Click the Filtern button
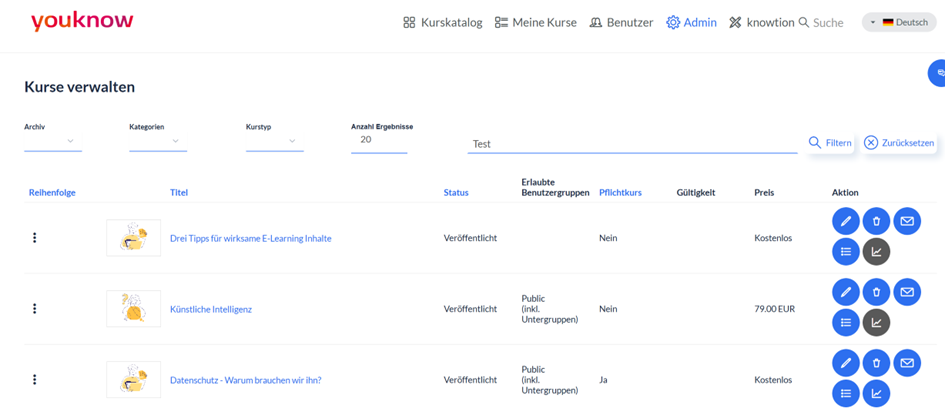This screenshot has width=945, height=415. pyautogui.click(x=830, y=143)
